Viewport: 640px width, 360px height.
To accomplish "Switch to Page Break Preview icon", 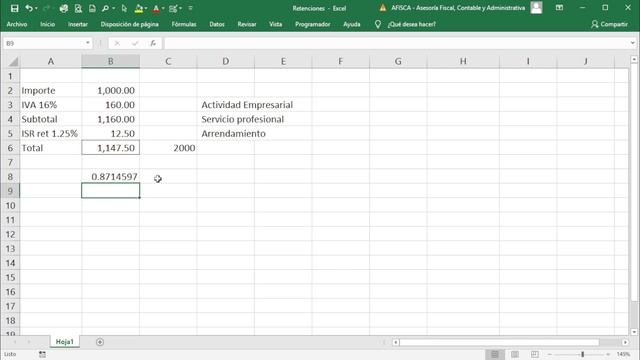I will 535,354.
